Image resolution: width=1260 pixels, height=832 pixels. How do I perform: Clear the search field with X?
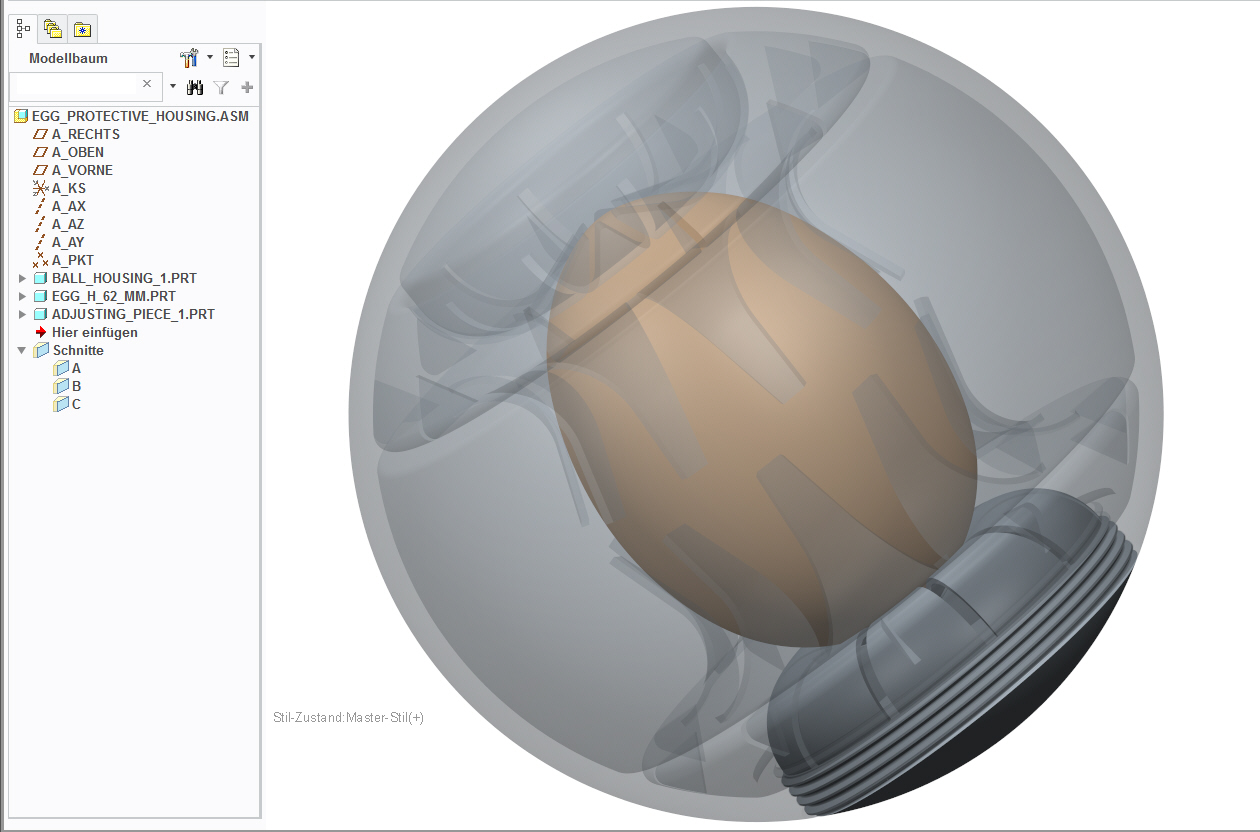[x=147, y=84]
